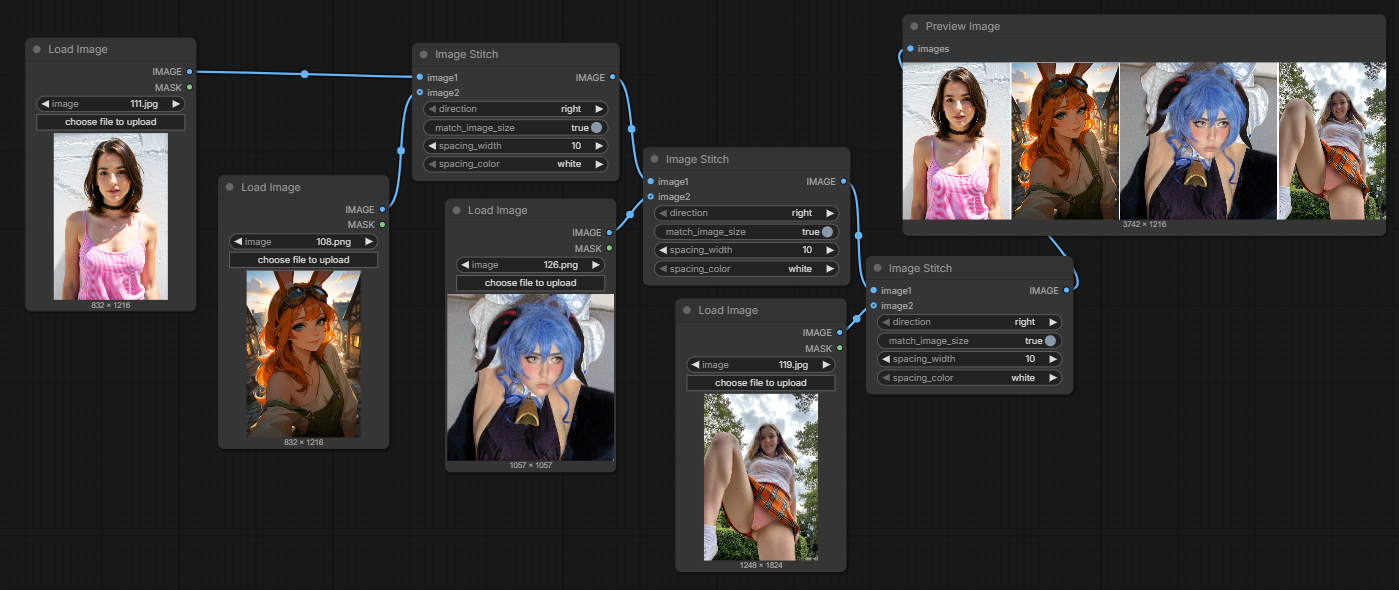Screen dimensions: 1399x590
Task: Select the 126.png image thumbnail in Load Image
Action: pos(531,377)
